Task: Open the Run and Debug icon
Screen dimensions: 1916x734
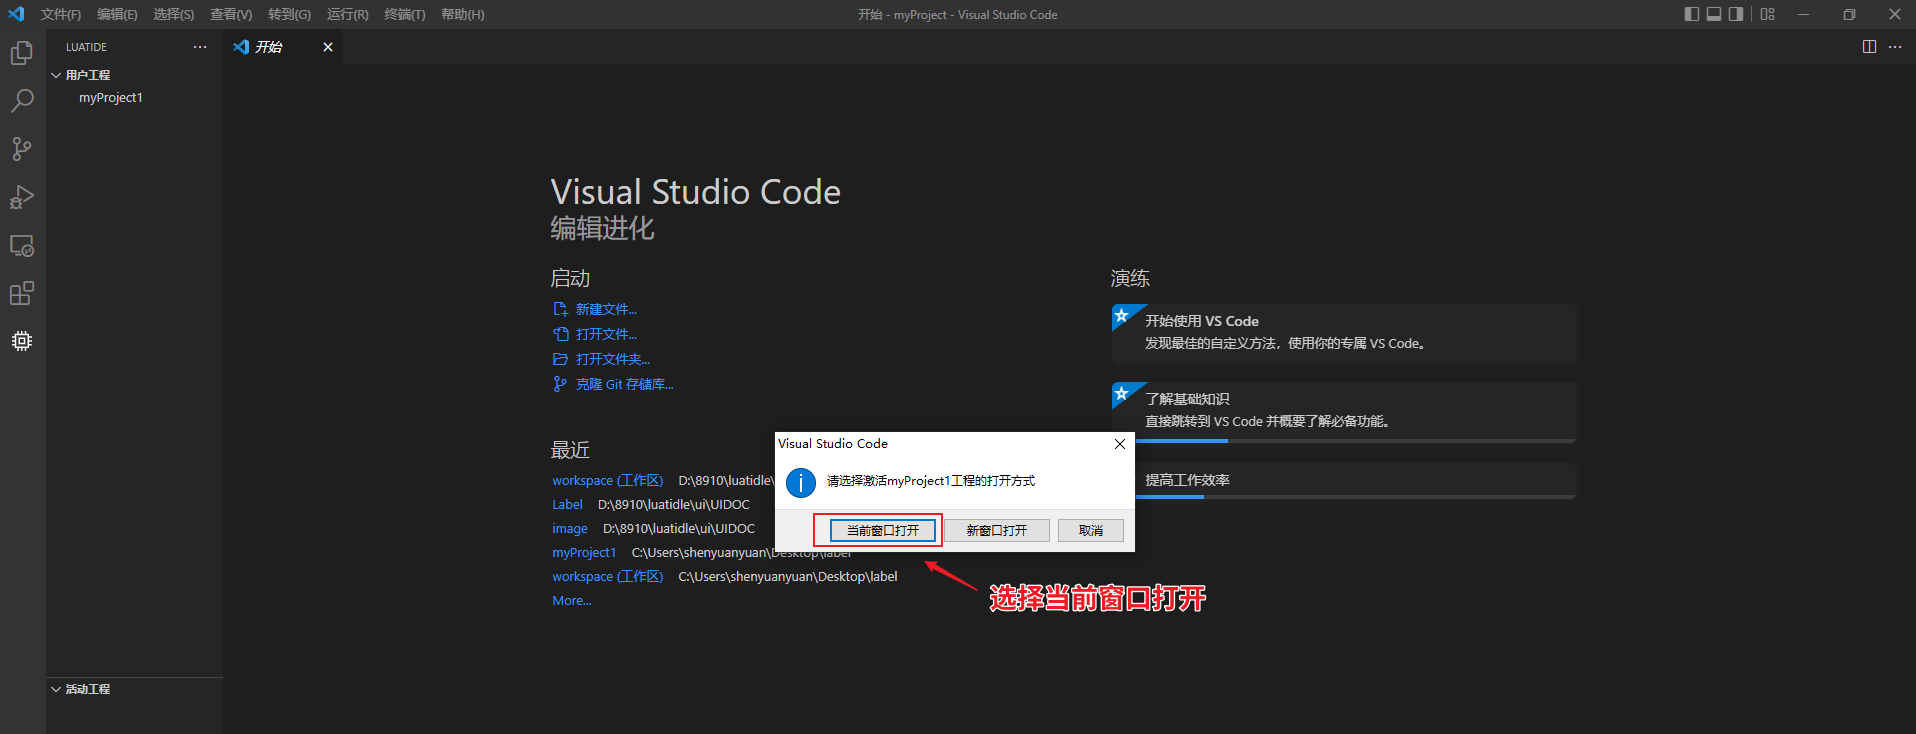Action: click(x=22, y=197)
